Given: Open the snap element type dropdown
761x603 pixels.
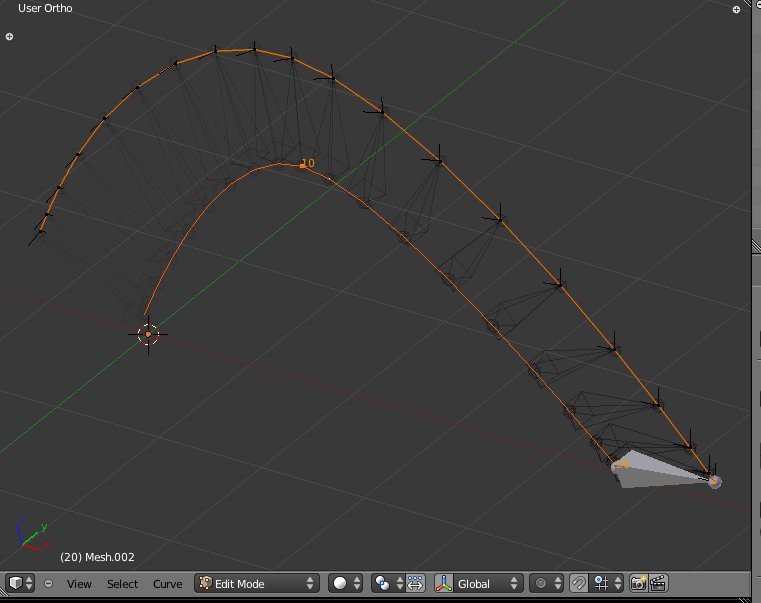Looking at the screenshot, I should pyautogui.click(x=607, y=583).
